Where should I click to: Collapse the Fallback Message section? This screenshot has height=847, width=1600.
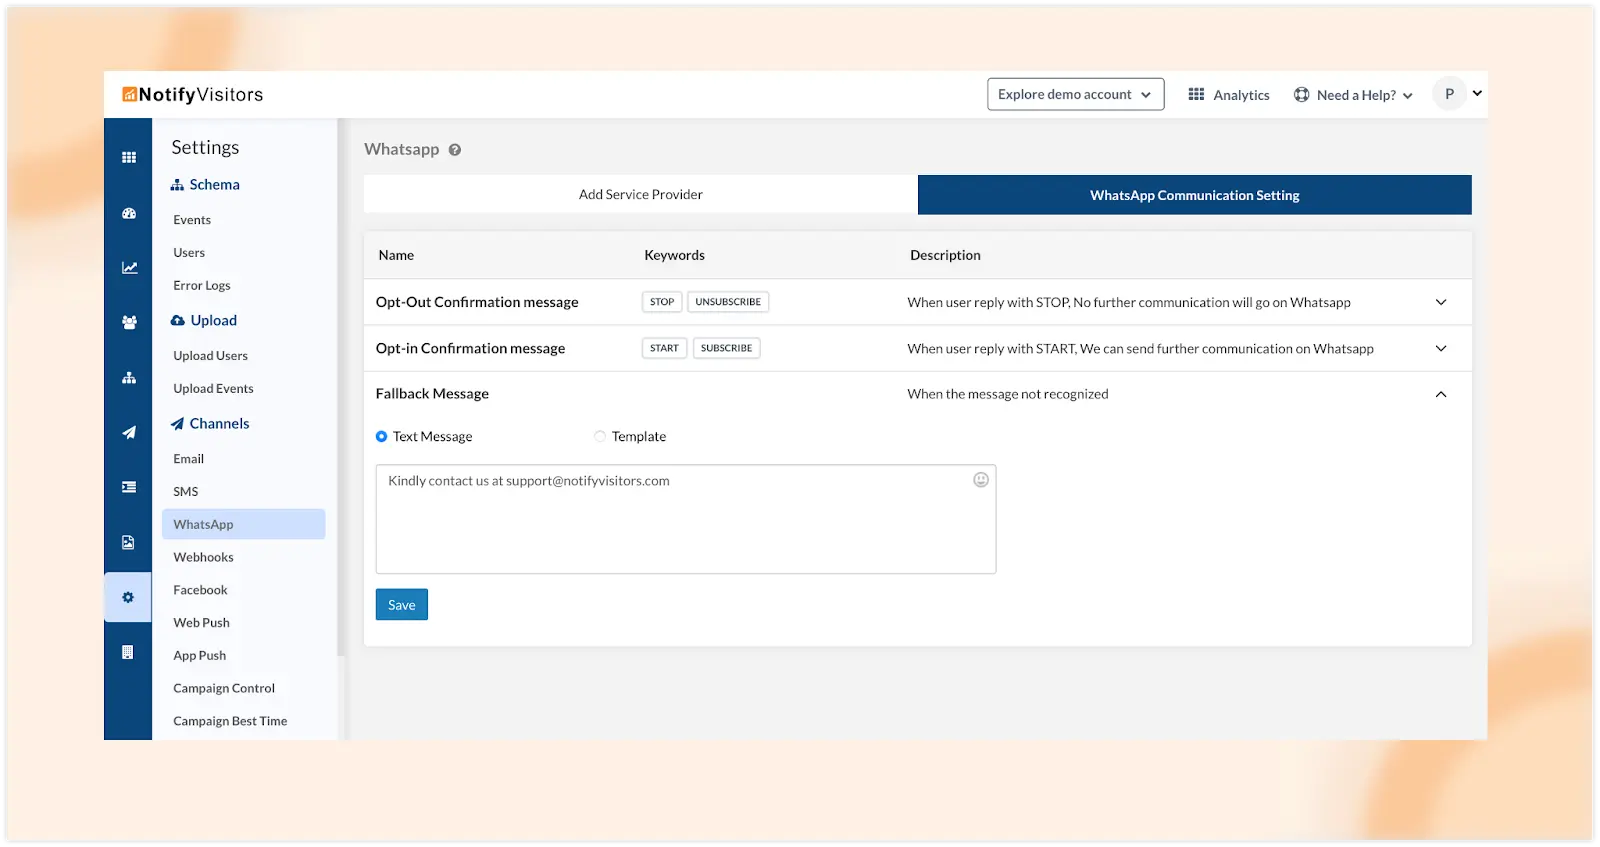tap(1441, 395)
